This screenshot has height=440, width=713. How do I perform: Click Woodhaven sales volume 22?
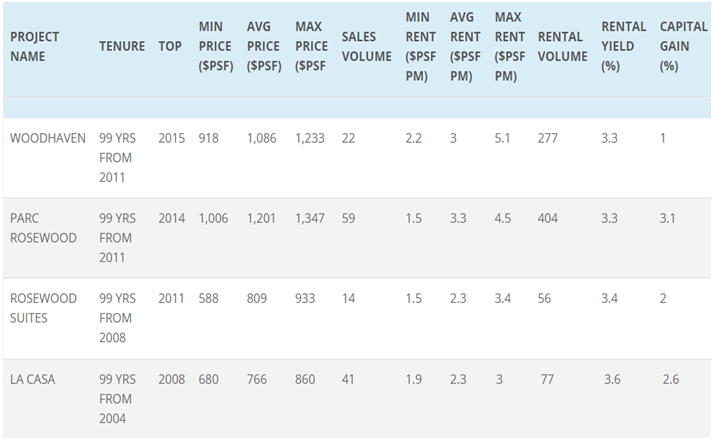[348, 138]
